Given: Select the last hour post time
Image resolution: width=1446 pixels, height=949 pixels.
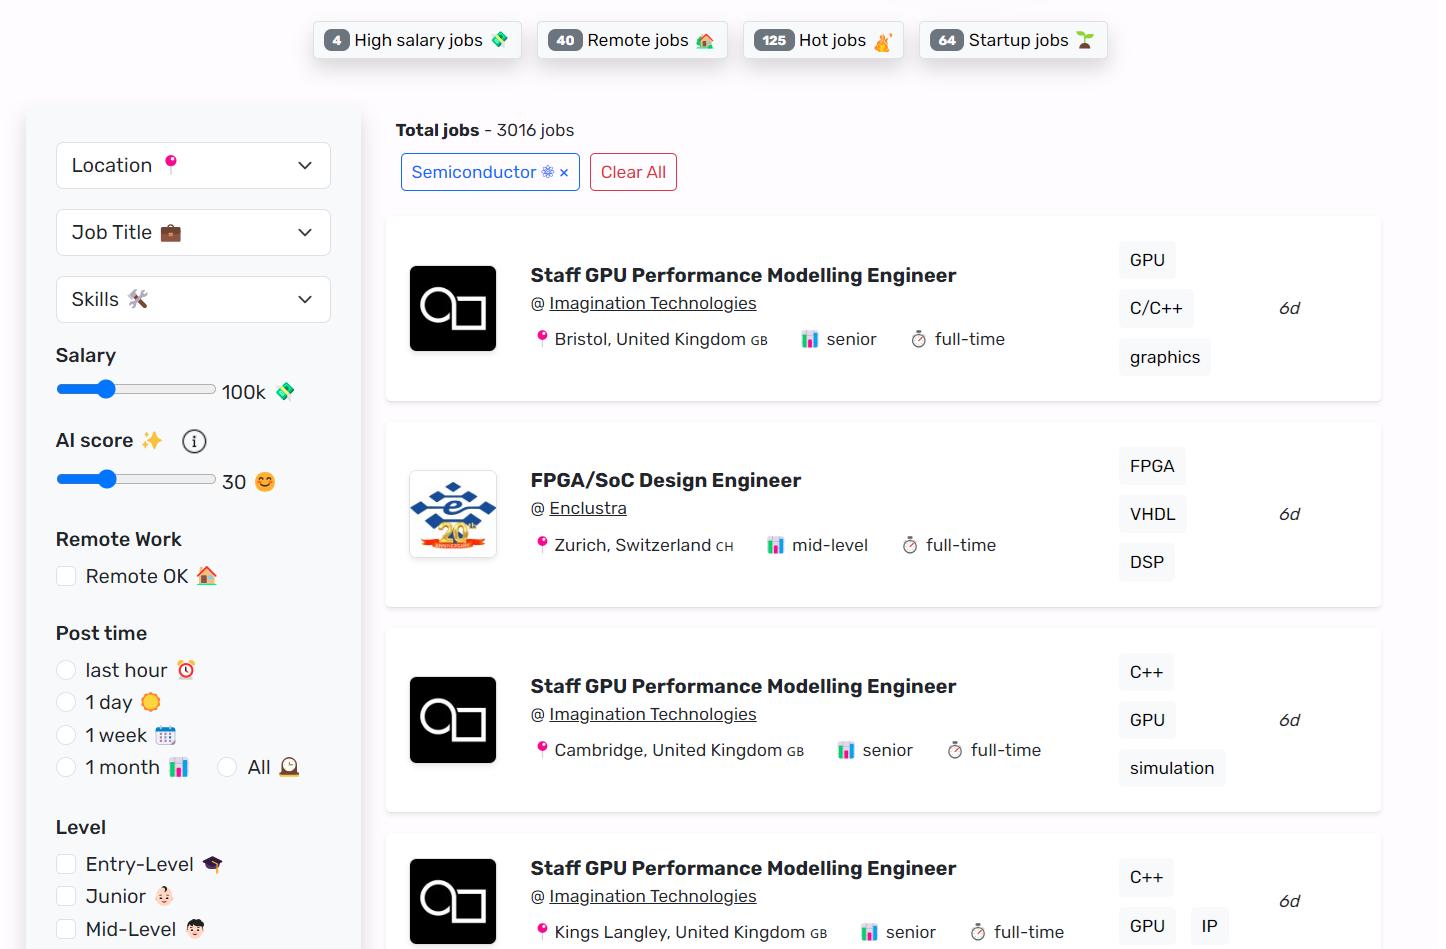Looking at the screenshot, I should 66,670.
